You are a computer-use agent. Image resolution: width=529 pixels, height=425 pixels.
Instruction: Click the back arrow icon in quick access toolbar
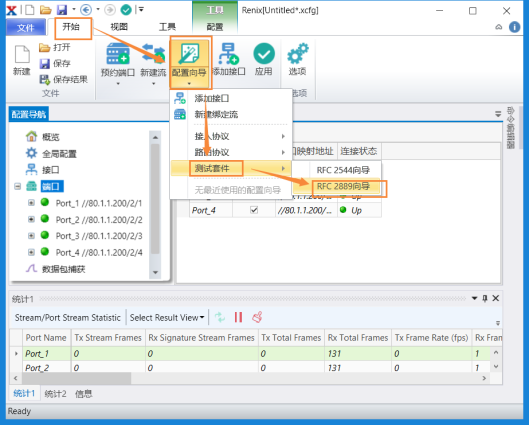tap(86, 10)
